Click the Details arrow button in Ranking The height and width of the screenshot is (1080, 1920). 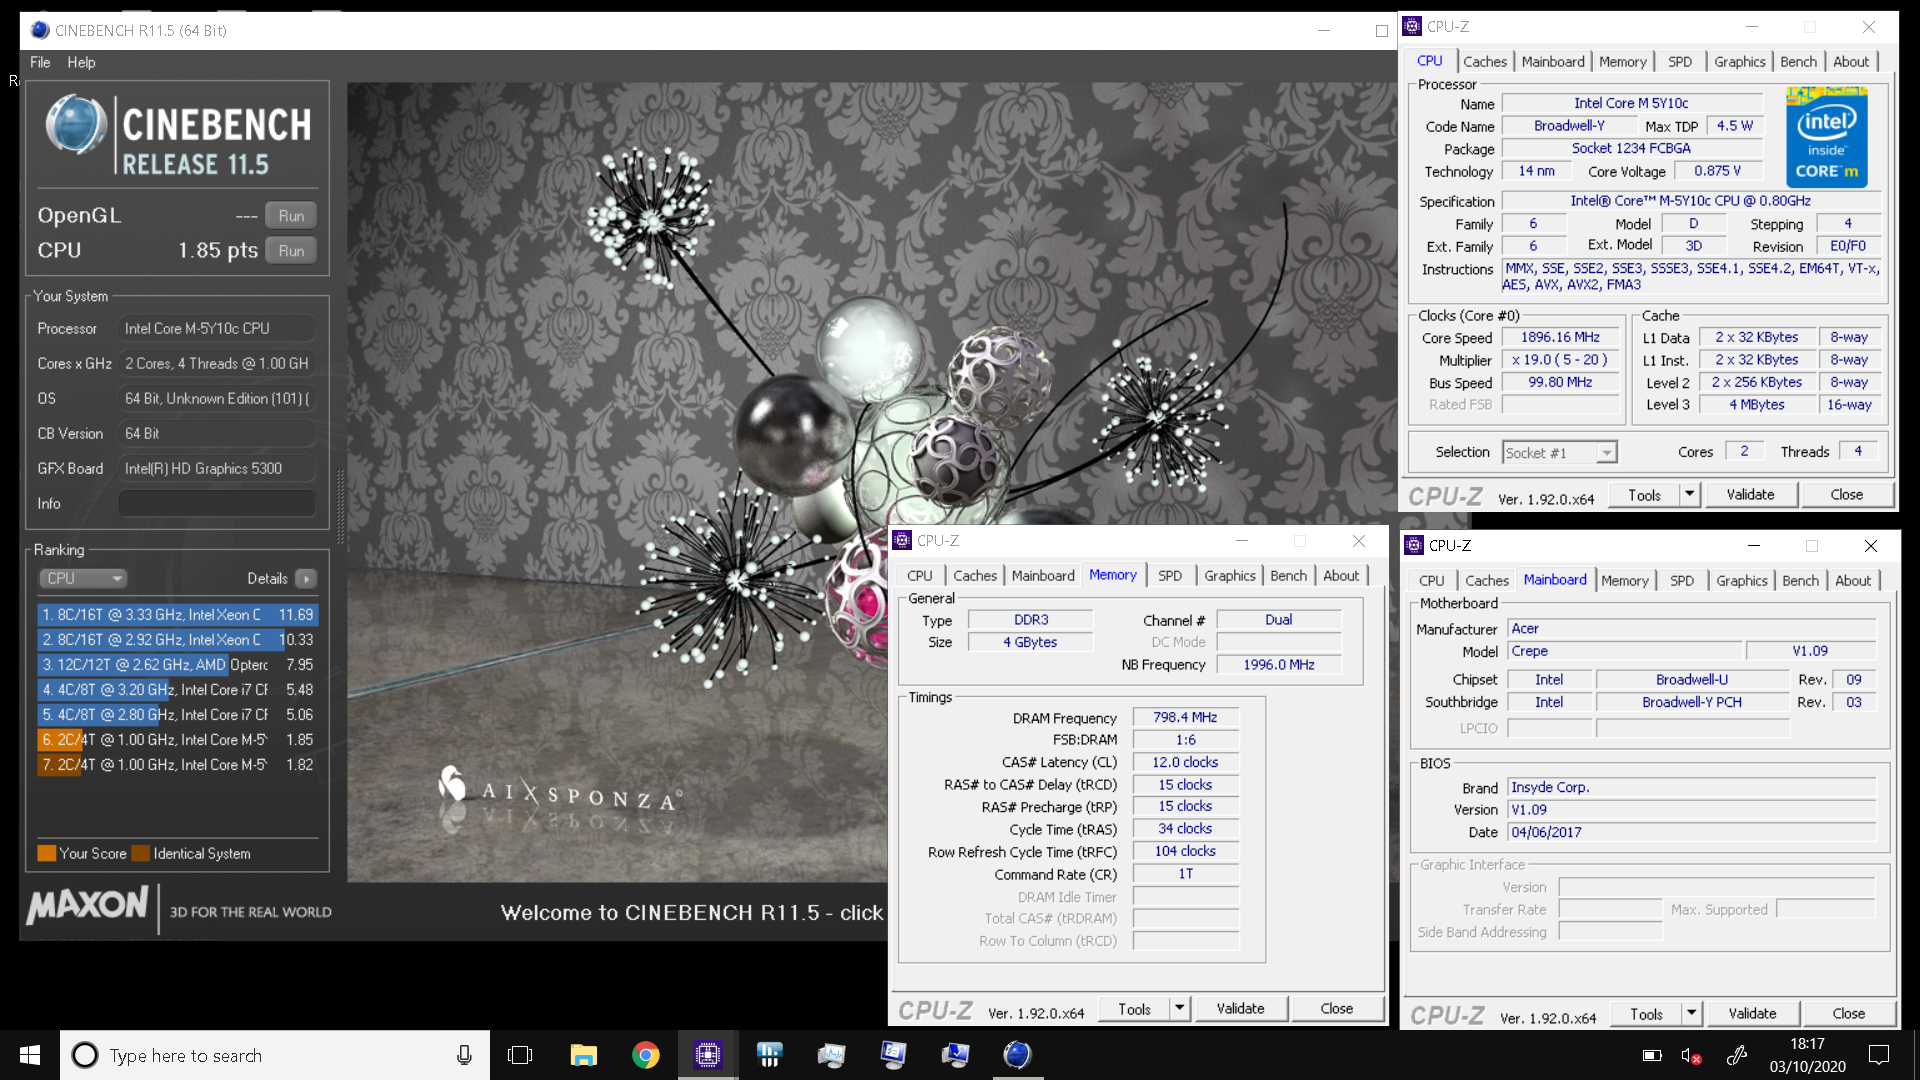[307, 579]
